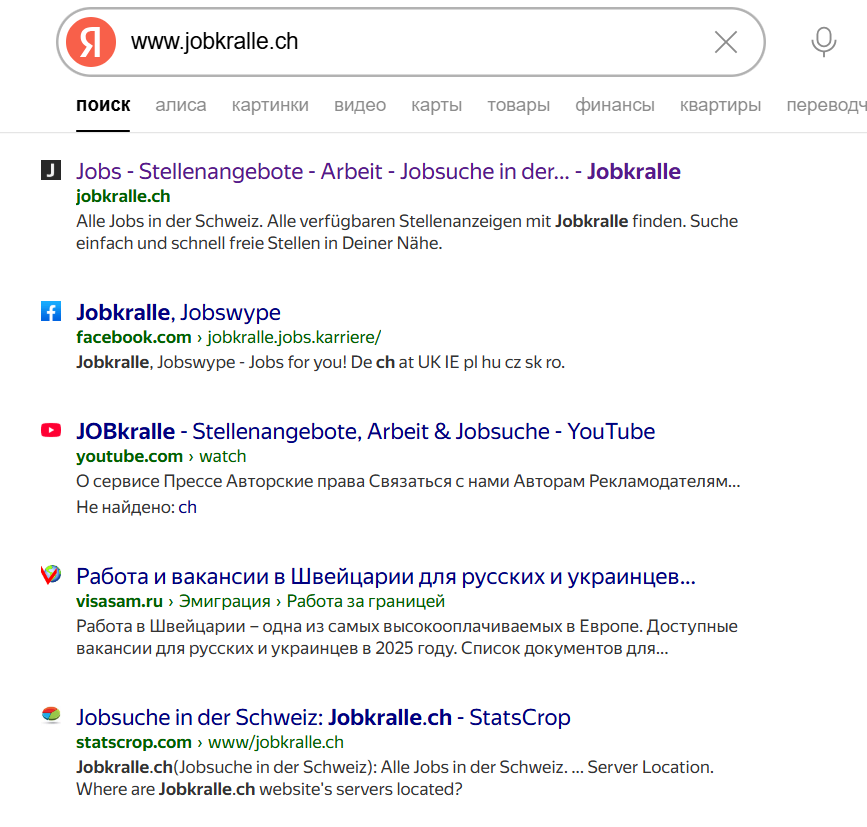Click the statscrop.com green URL
This screenshot has width=867, height=827.
click(x=134, y=742)
